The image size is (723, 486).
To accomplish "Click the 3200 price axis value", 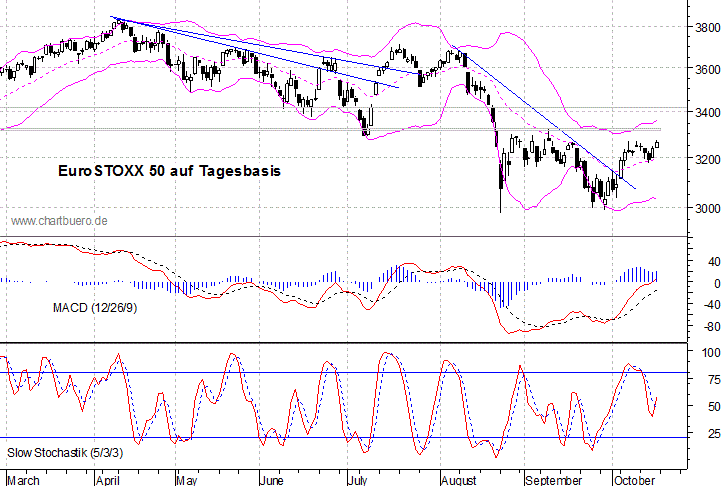I will 707,160.
